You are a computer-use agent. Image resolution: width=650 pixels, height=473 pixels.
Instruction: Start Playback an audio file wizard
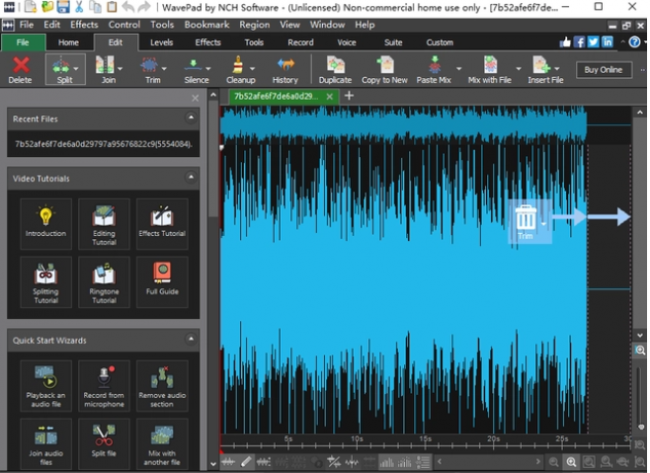coord(46,386)
